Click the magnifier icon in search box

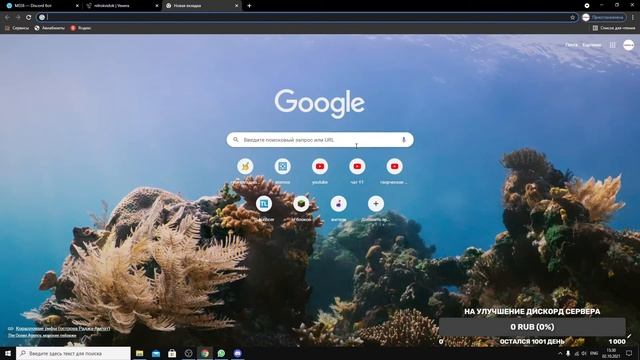(x=236, y=140)
